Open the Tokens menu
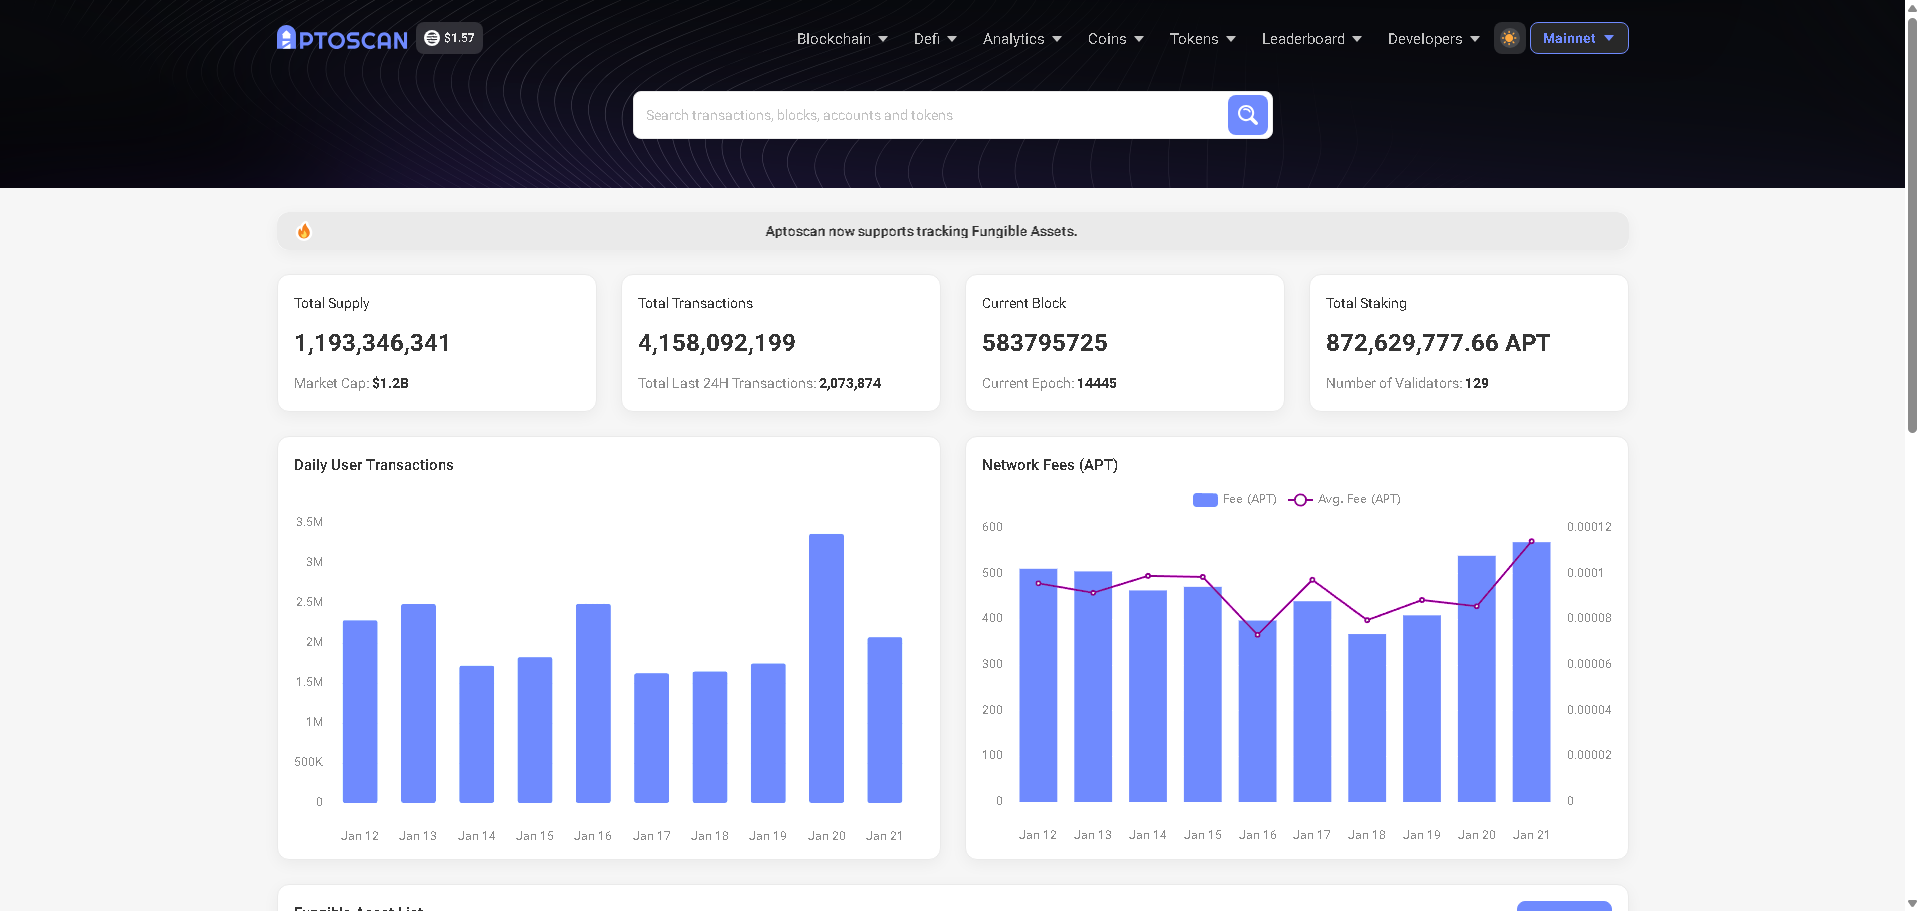 pos(1202,39)
